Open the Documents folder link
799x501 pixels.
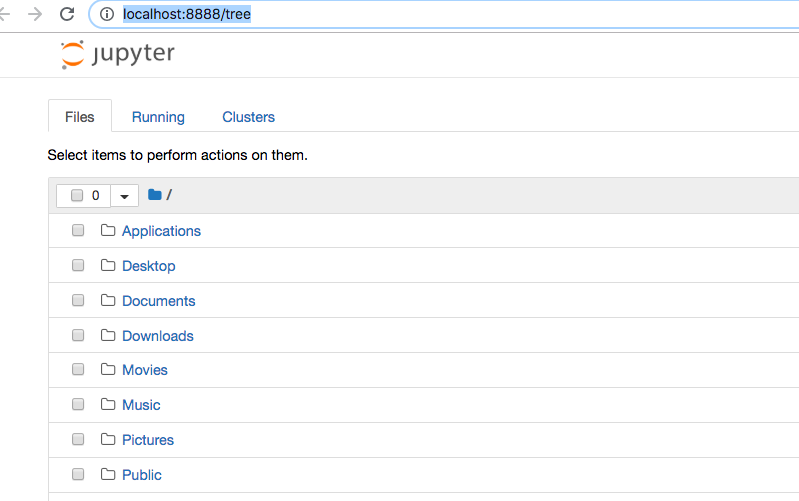(x=158, y=301)
